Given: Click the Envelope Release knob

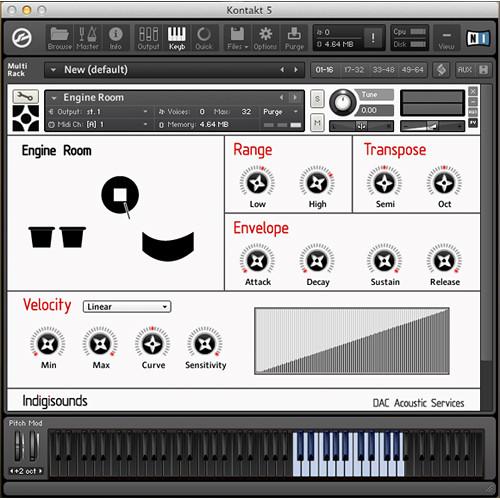Looking at the screenshot, I should tap(444, 260).
